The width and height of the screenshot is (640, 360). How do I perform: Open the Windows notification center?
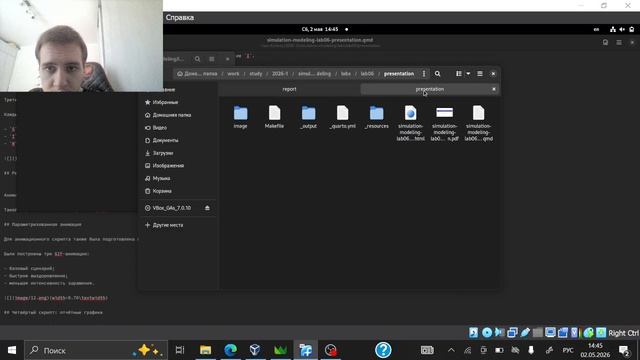click(624, 350)
